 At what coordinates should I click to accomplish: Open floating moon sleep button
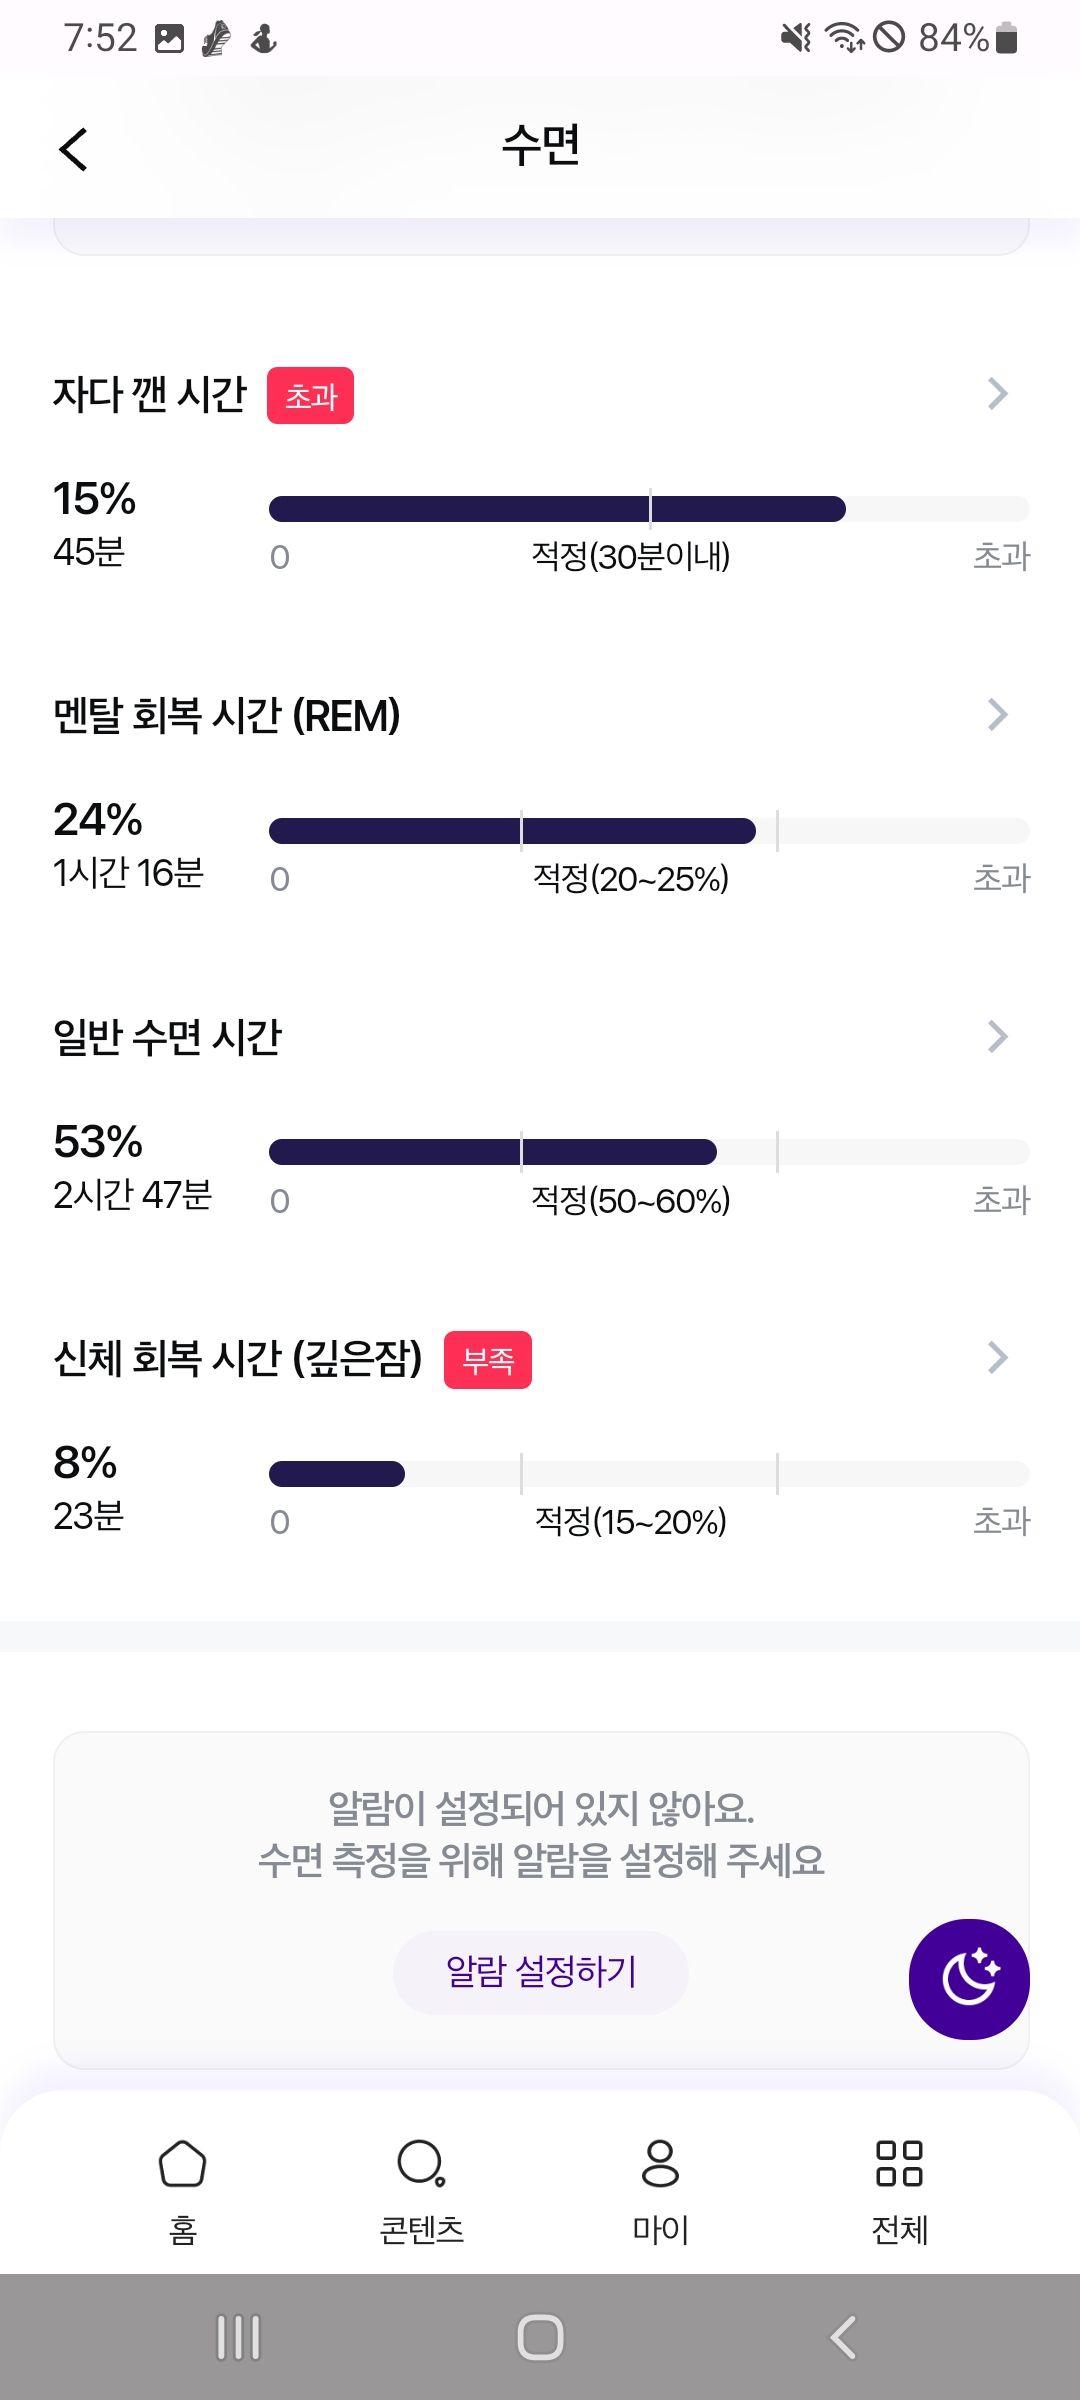click(968, 1979)
